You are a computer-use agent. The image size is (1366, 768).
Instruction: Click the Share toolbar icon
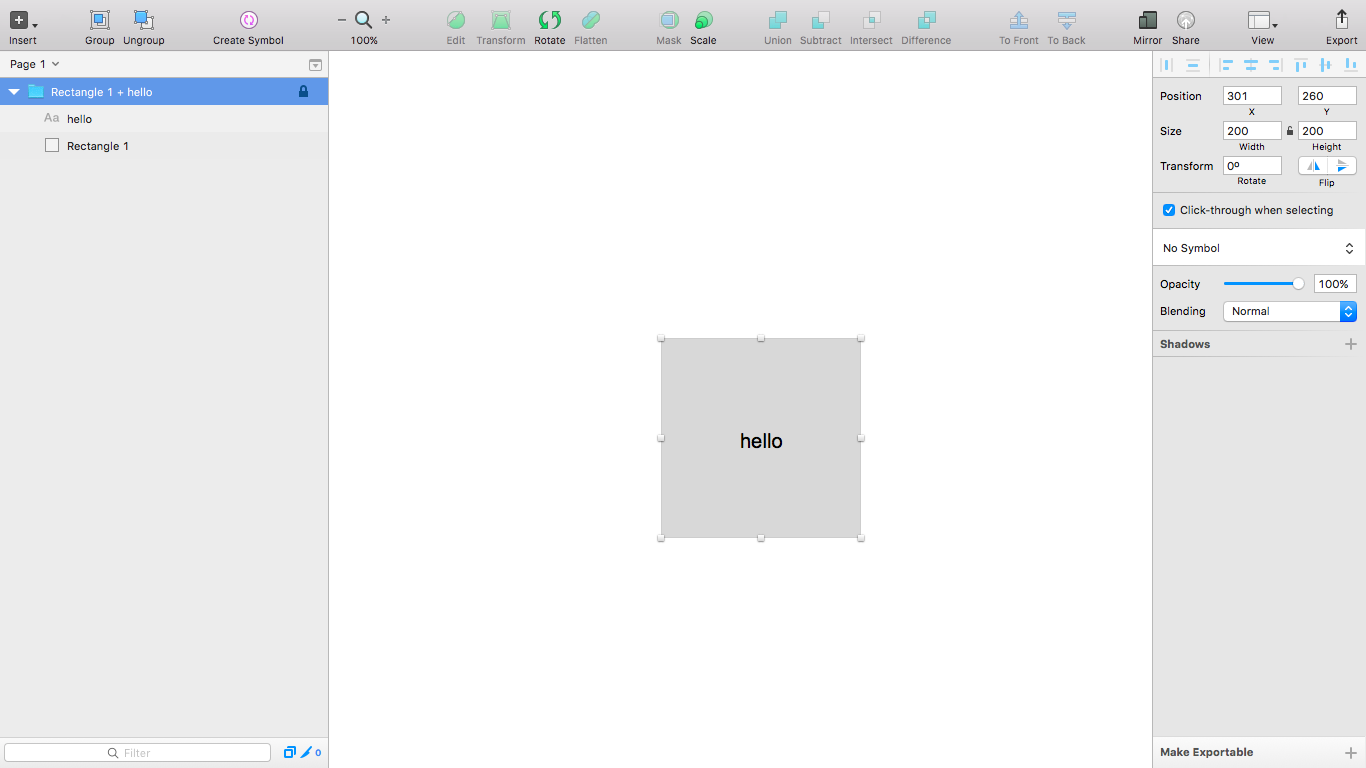click(1185, 20)
